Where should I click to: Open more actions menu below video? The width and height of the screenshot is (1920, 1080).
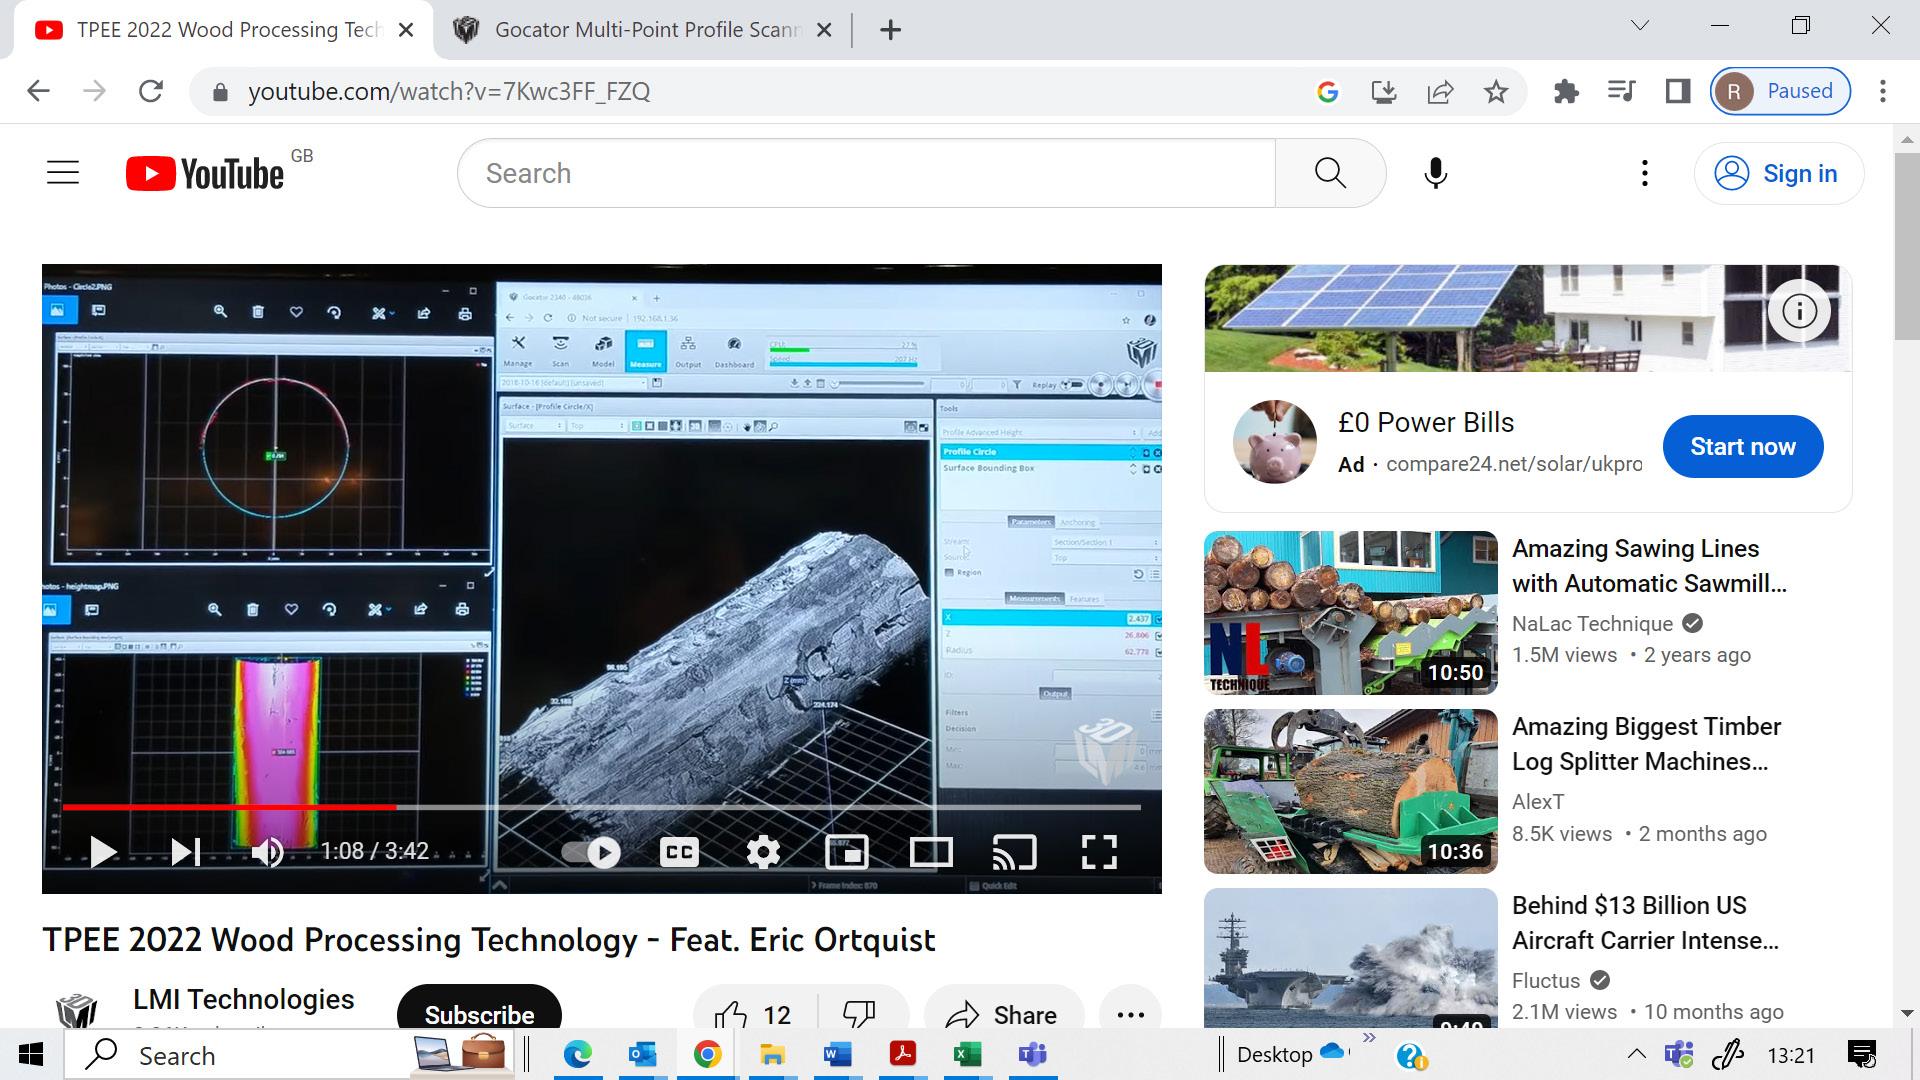pos(1130,1014)
